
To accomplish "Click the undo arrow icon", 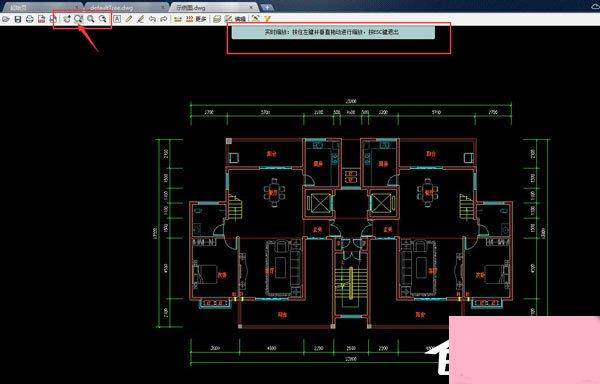I will [152, 19].
